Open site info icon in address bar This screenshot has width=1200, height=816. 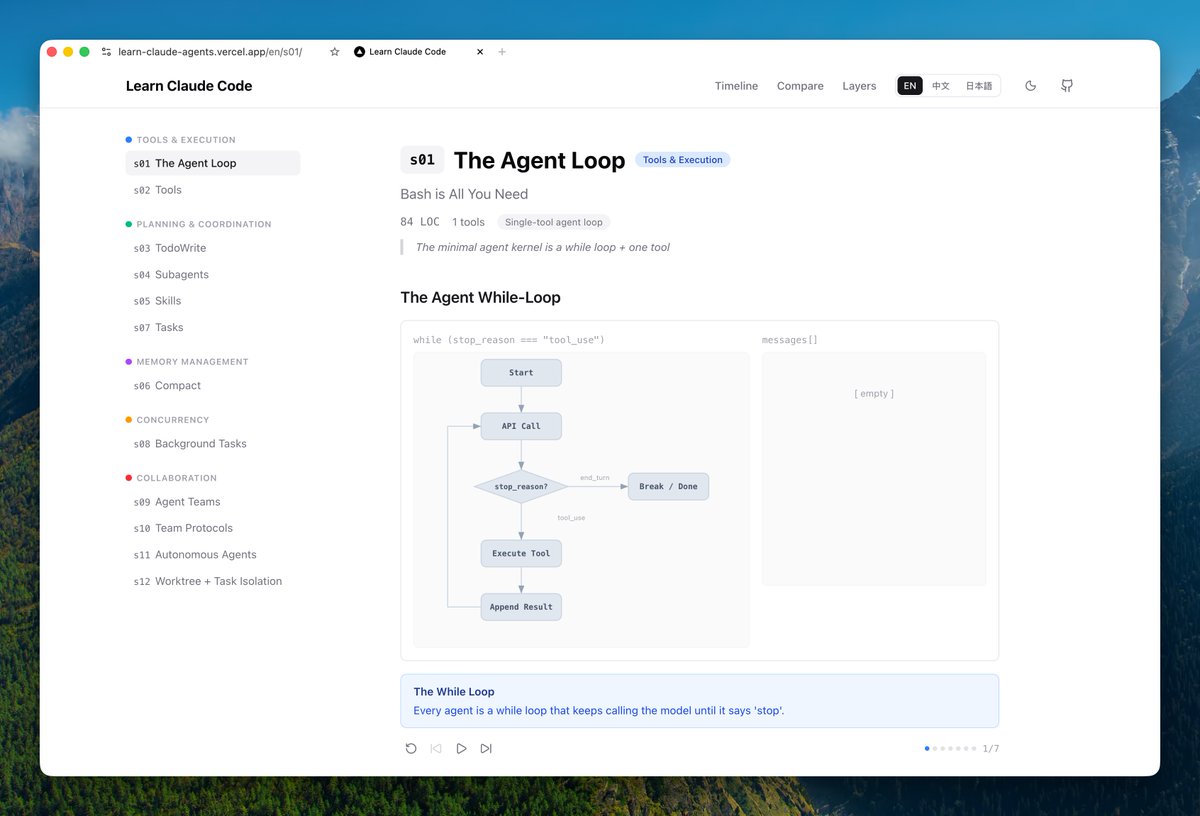click(x=107, y=52)
